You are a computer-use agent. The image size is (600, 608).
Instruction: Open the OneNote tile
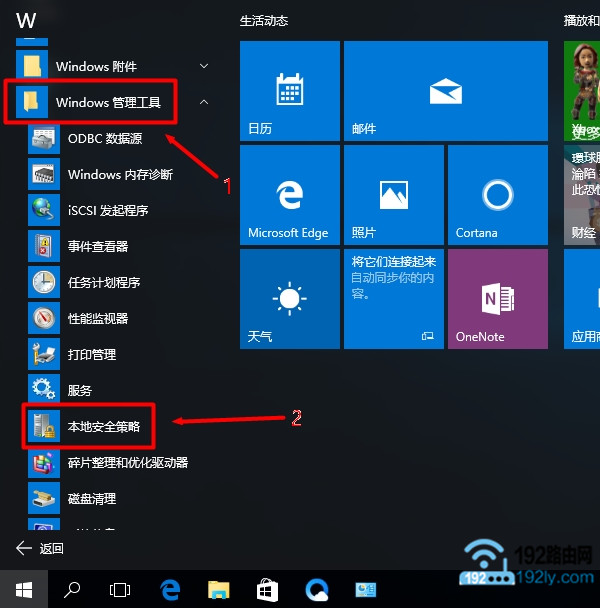pos(498,299)
